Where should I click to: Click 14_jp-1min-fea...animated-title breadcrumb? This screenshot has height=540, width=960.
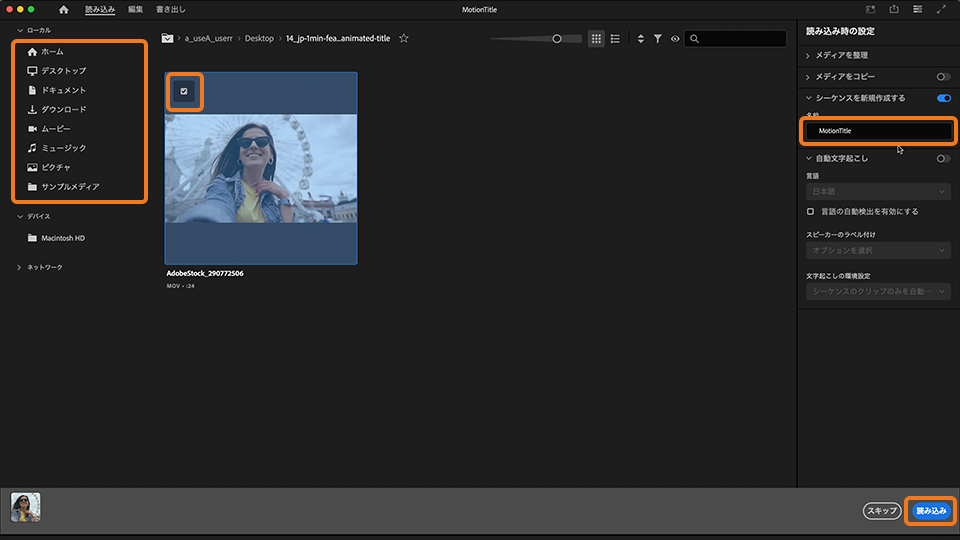[338, 38]
